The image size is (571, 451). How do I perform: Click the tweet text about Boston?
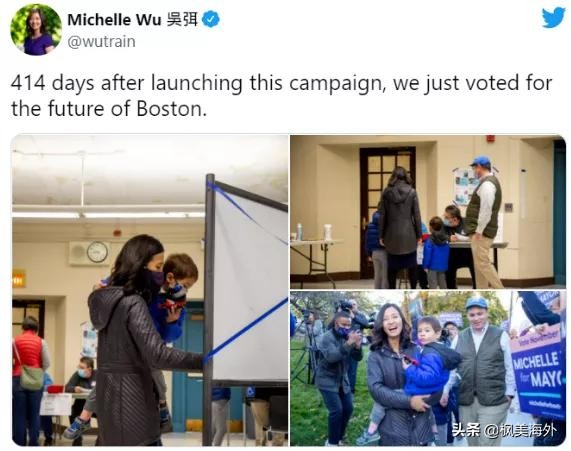click(x=281, y=96)
